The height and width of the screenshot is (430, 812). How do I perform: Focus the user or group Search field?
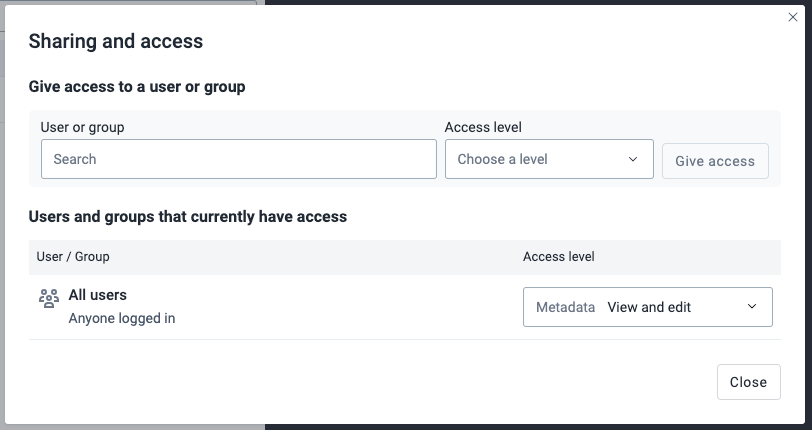click(238, 159)
